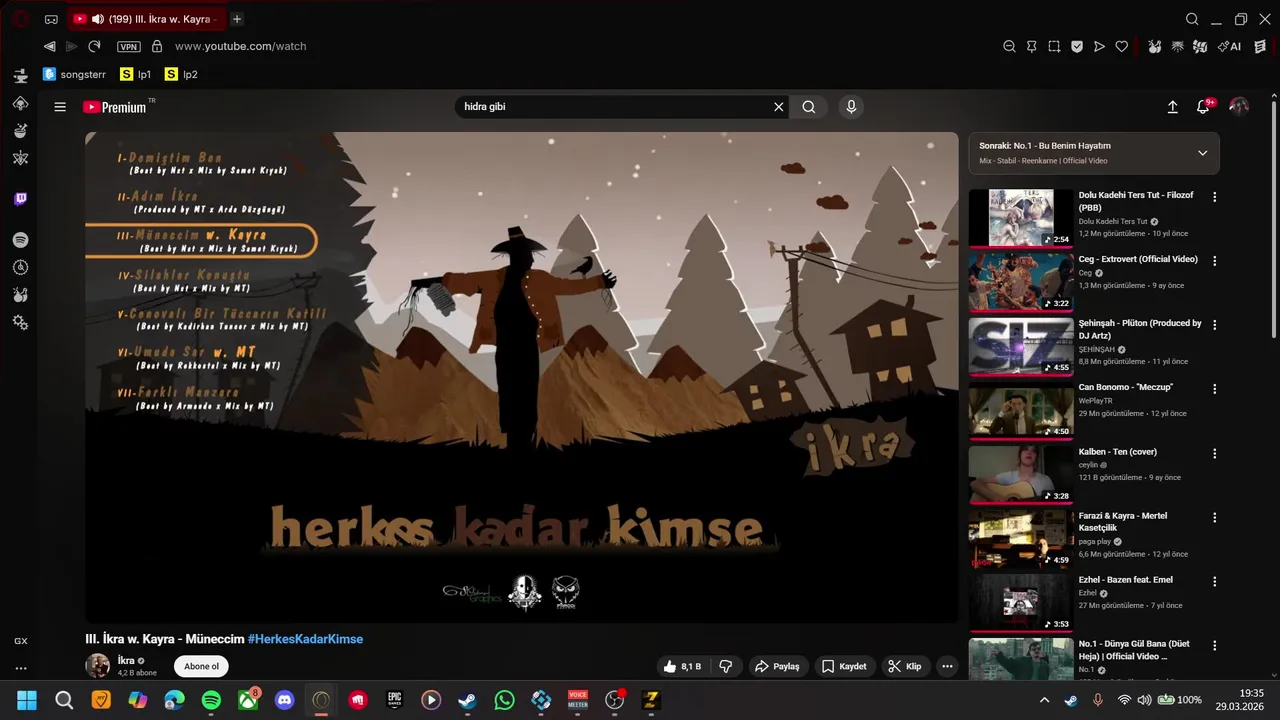Image resolution: width=1280 pixels, height=720 pixels.
Task: Open the GX Corner gamepad icon
Action: click(x=51, y=19)
